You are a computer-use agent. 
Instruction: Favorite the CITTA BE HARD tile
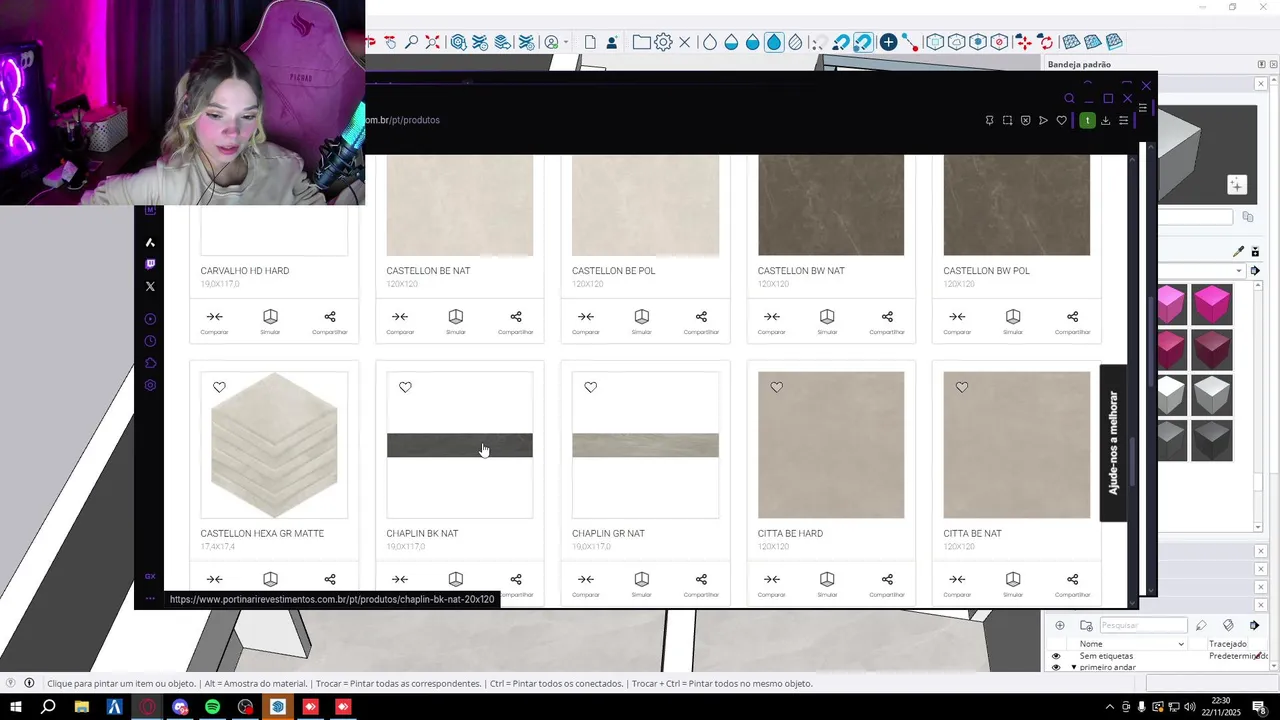pos(776,387)
